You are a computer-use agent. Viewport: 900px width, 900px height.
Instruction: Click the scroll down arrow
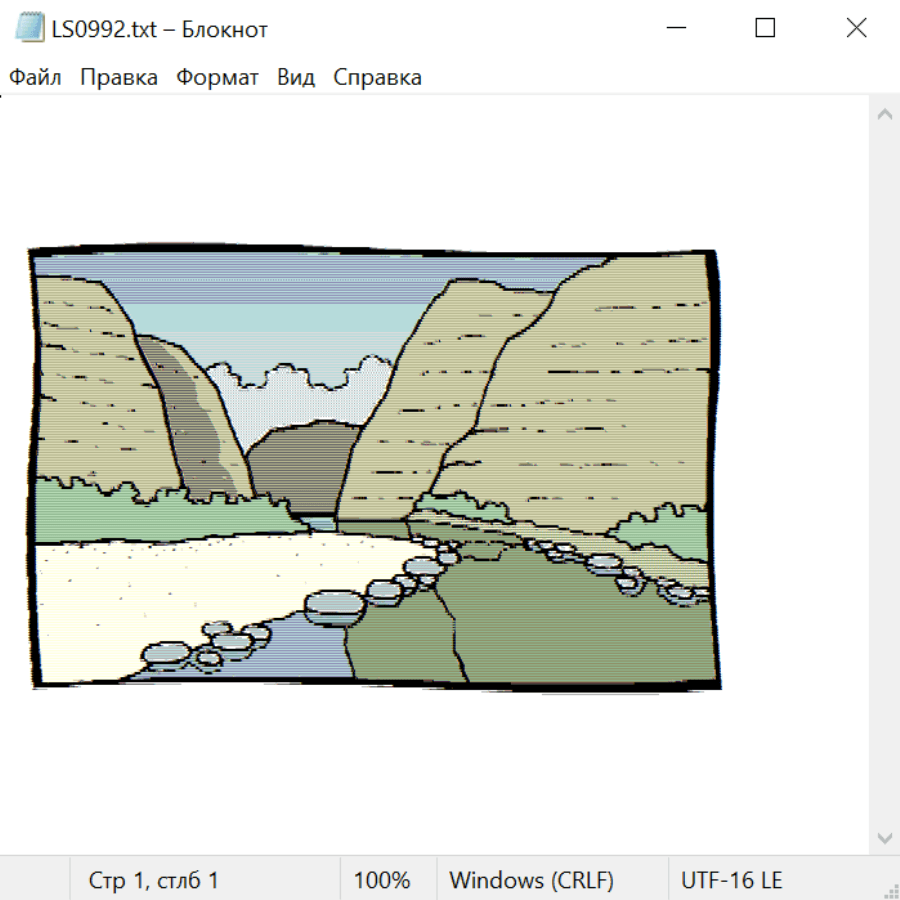[x=885, y=838]
